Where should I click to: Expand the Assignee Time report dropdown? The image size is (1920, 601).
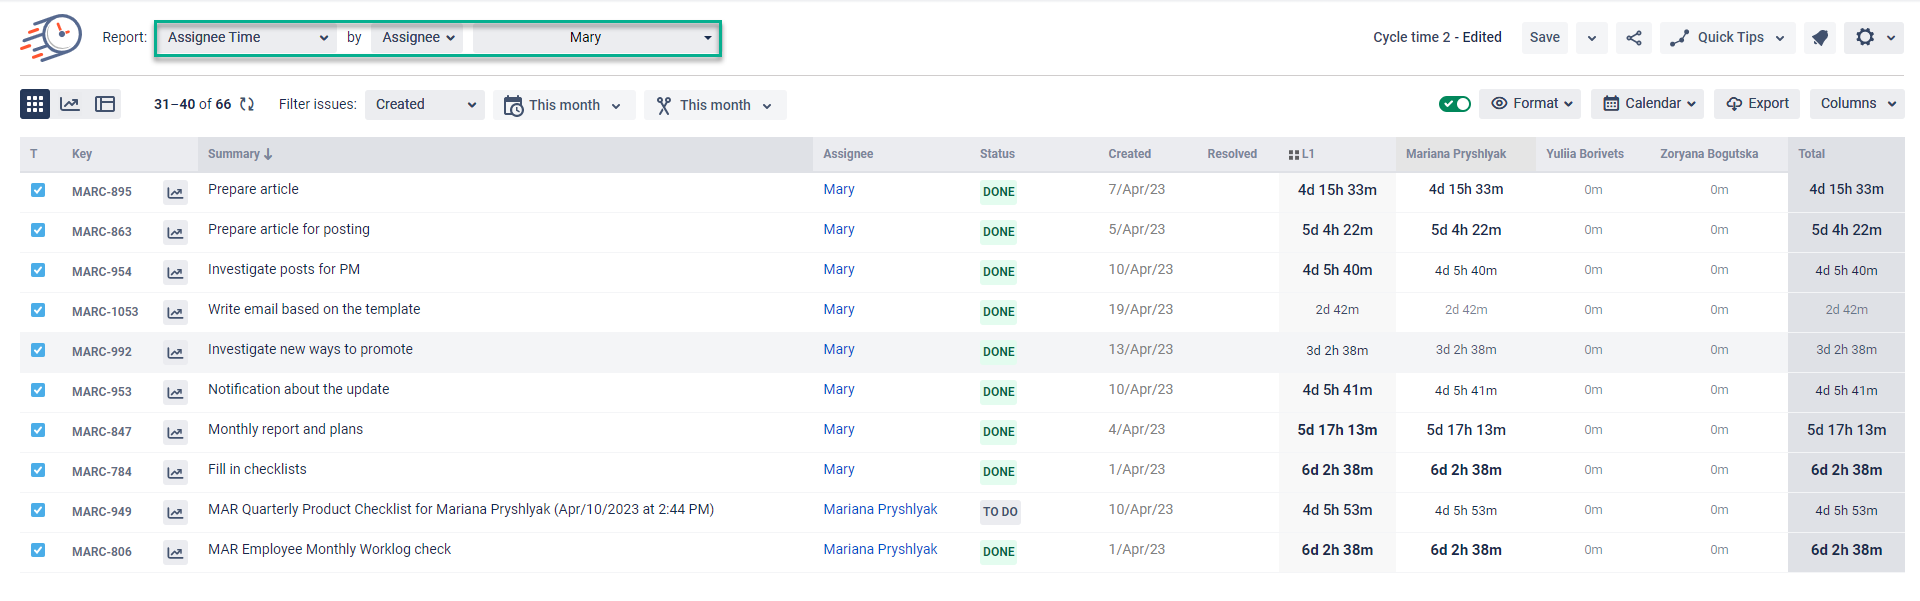(247, 38)
